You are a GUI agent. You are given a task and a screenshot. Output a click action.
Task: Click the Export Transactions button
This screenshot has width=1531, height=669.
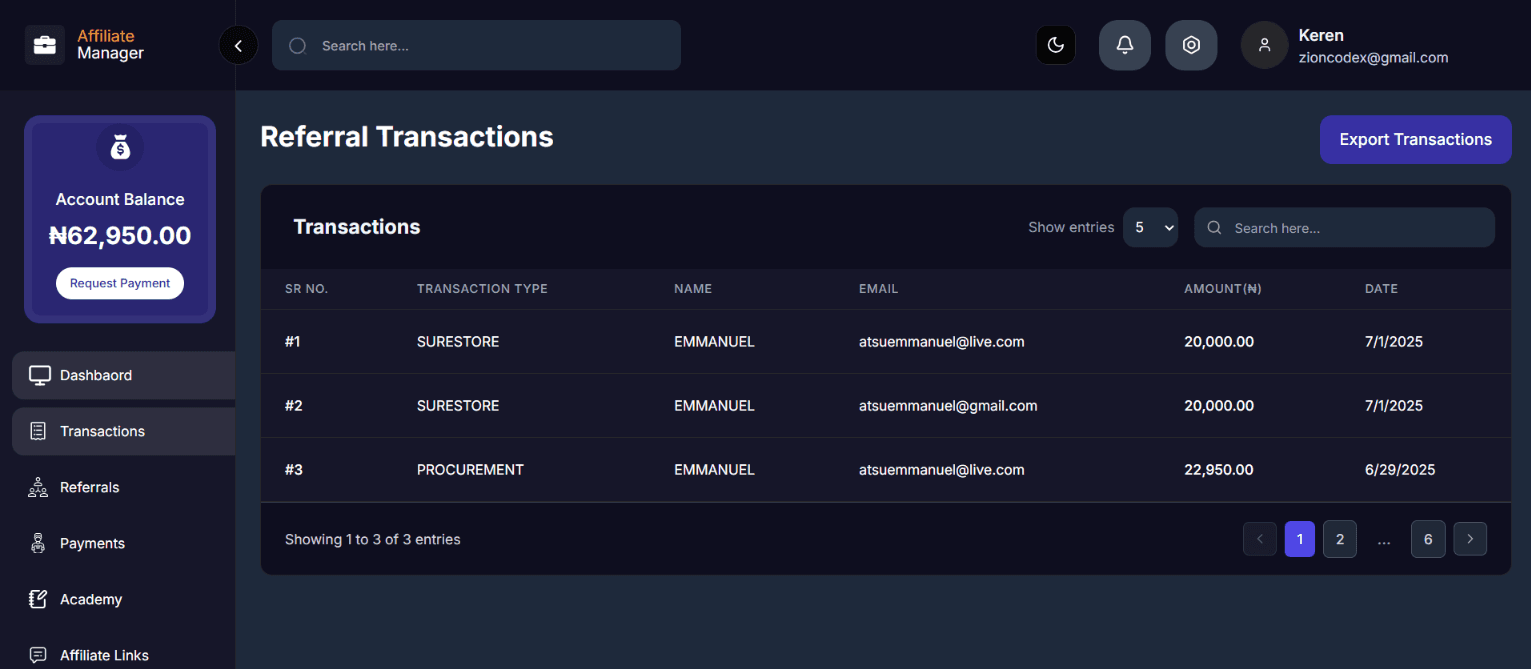point(1415,139)
